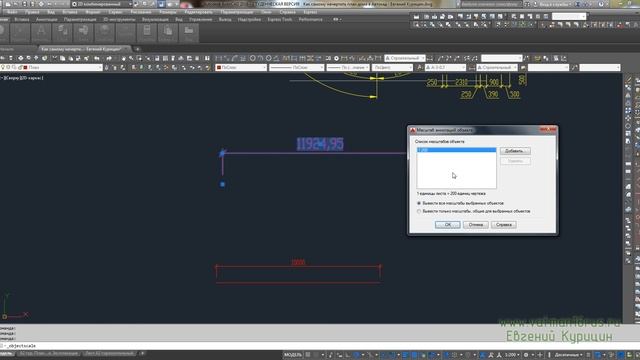
Task: Click the 11924,95 dimension text
Action: [320, 144]
